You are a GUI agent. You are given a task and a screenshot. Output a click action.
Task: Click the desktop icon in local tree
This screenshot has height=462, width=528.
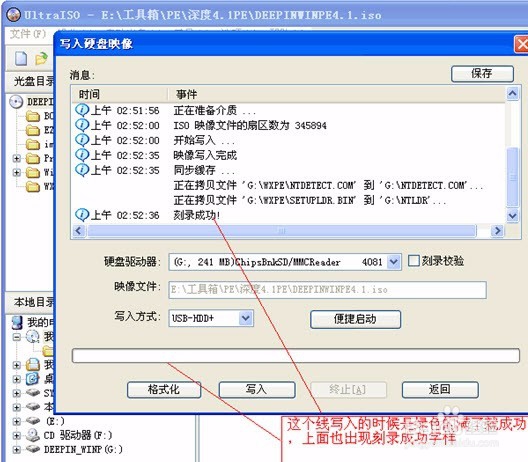33,379
